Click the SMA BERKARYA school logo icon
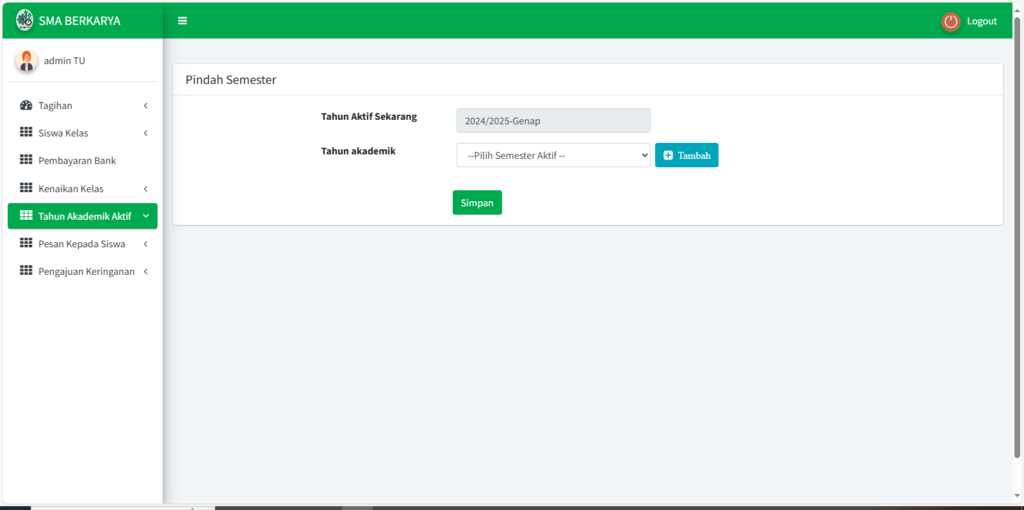Image resolution: width=1024 pixels, height=510 pixels. point(25,20)
